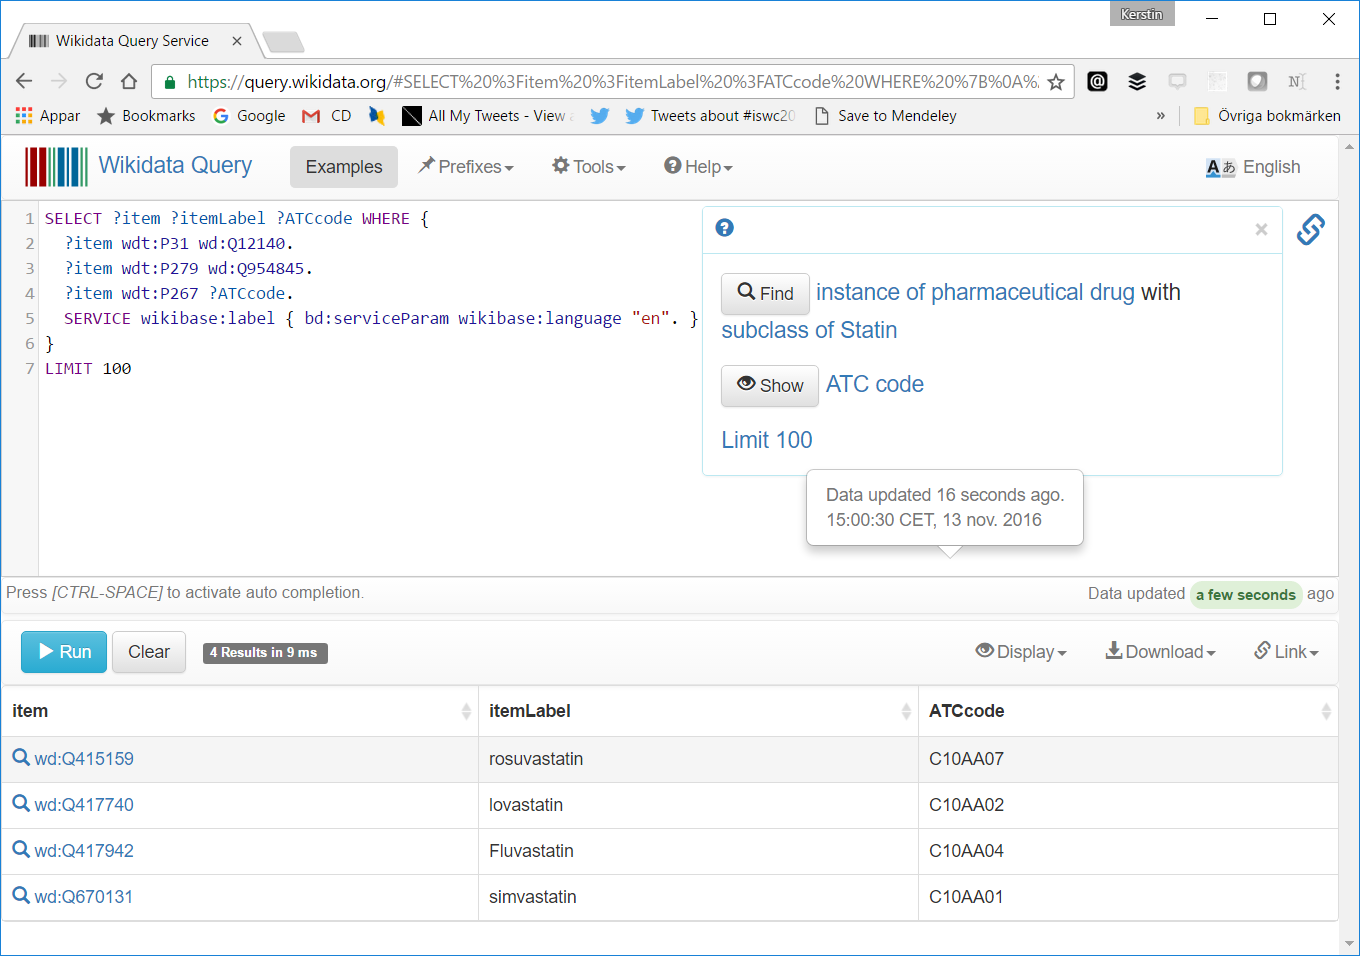Click the chain link icon beside the editor
The width and height of the screenshot is (1360, 956).
coord(1310,230)
